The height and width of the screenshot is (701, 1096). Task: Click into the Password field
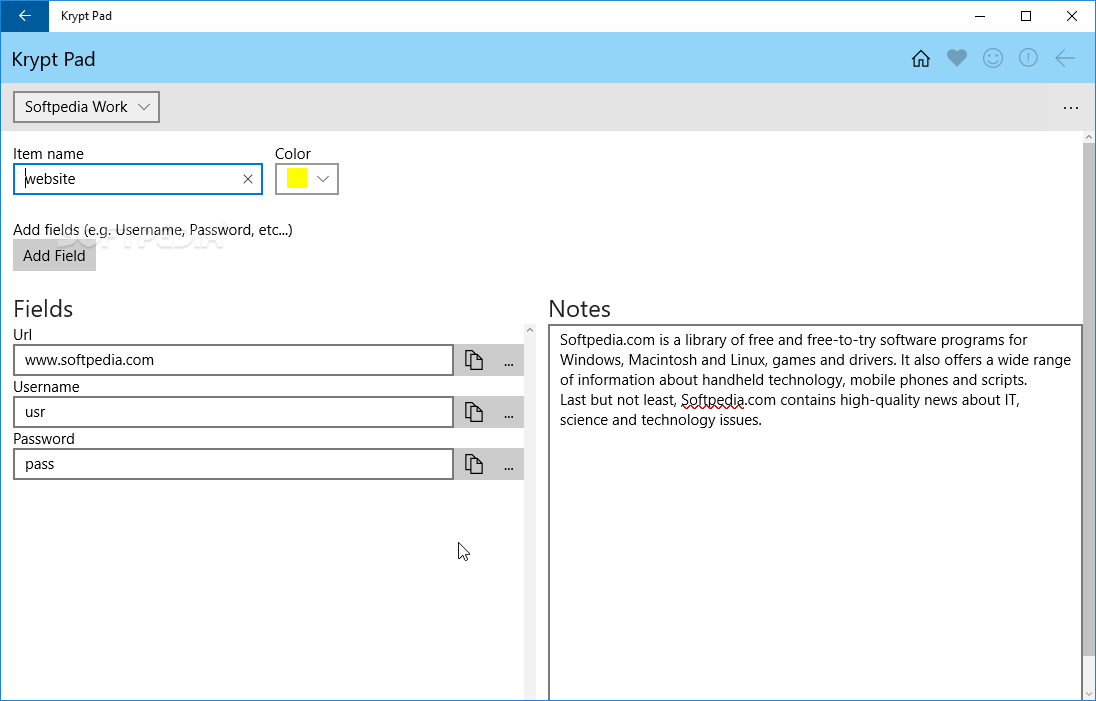[x=233, y=464]
